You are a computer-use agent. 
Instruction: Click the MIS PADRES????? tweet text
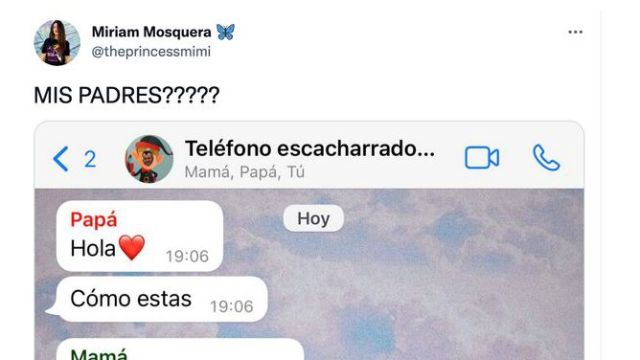[x=127, y=95]
